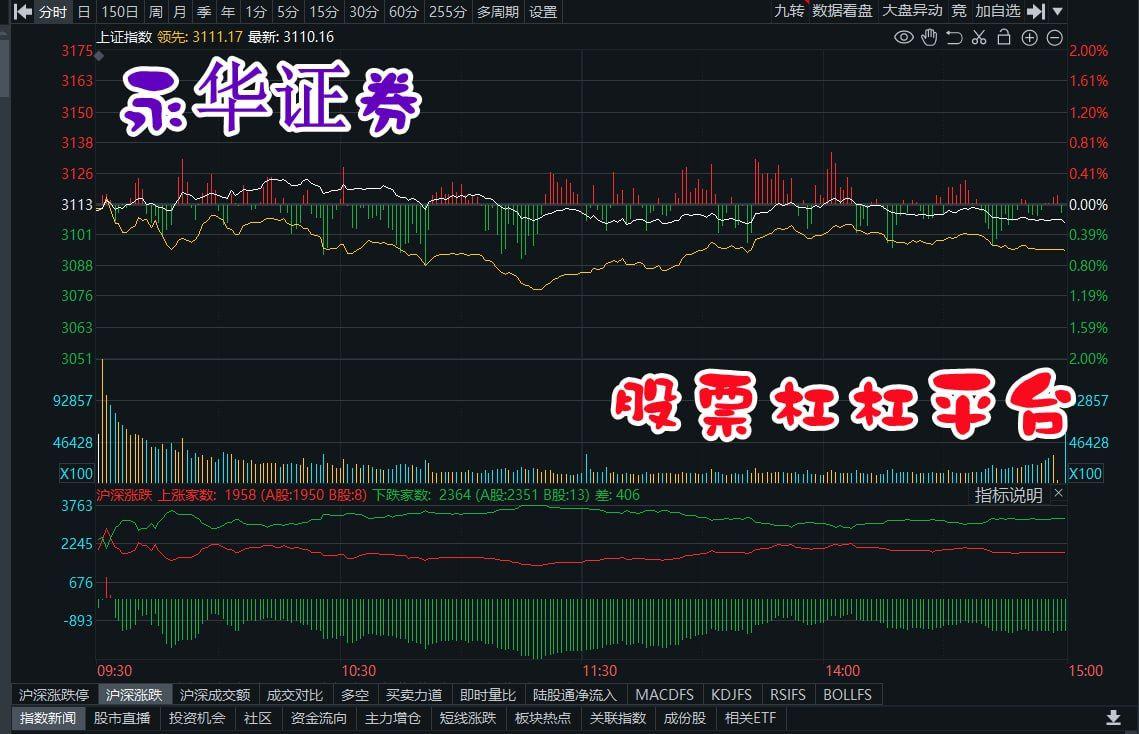1139x734 pixels.
Task: Zoom out using the minus icon
Action: (x=1054, y=37)
